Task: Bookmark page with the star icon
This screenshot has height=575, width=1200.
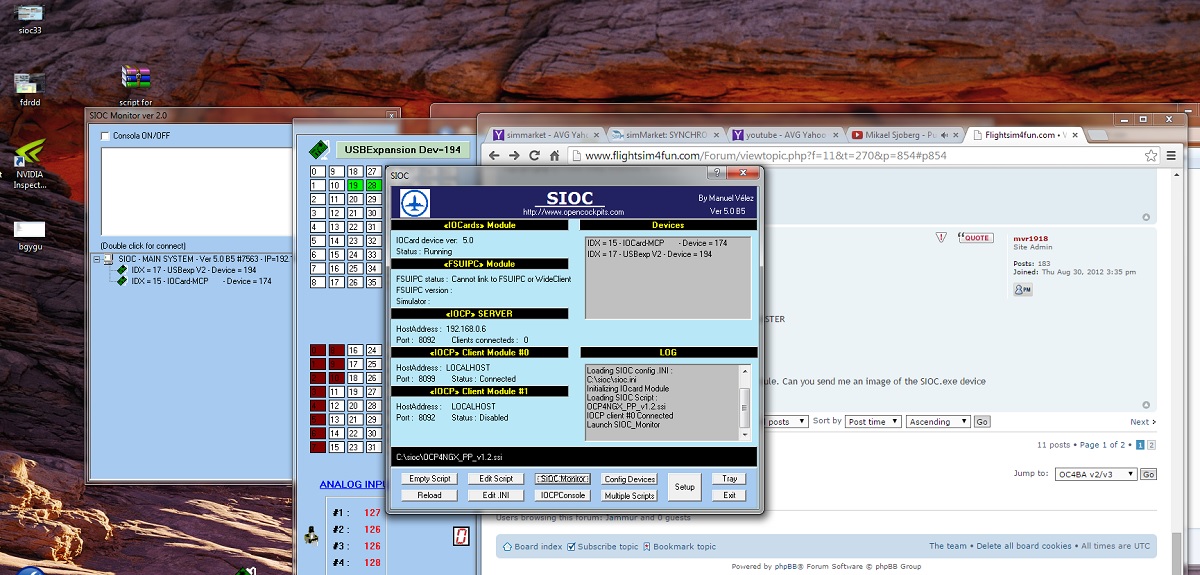Action: click(x=1151, y=156)
